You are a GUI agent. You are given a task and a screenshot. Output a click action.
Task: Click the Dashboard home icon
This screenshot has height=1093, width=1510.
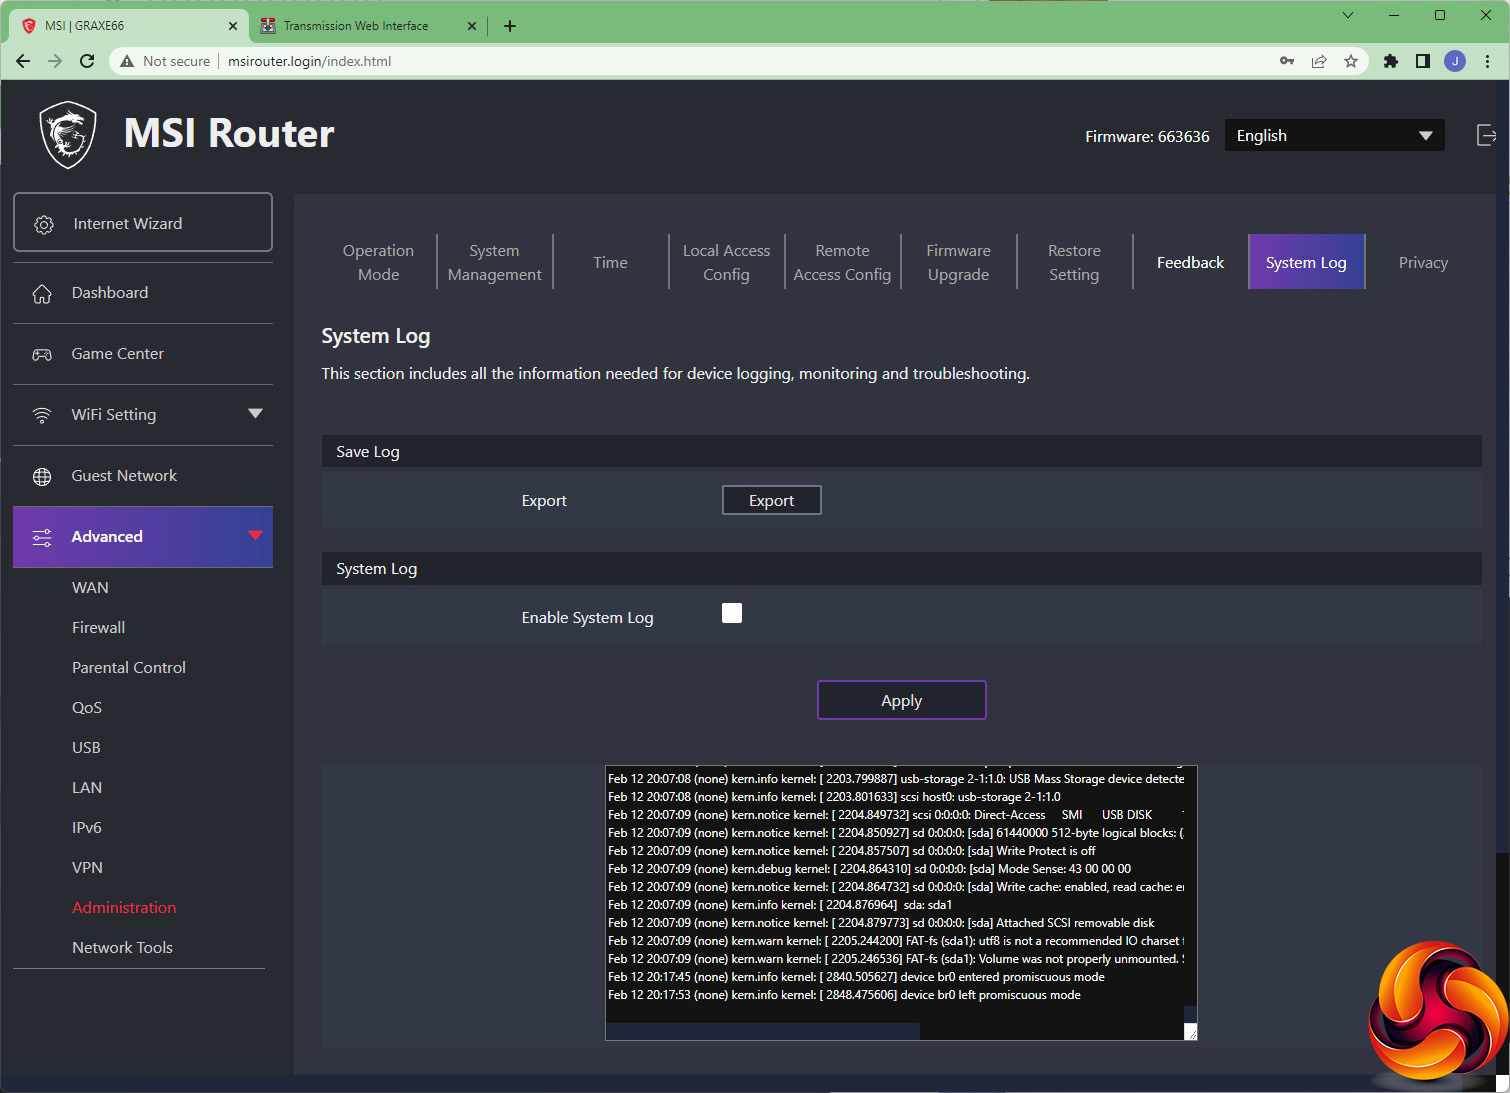(42, 294)
